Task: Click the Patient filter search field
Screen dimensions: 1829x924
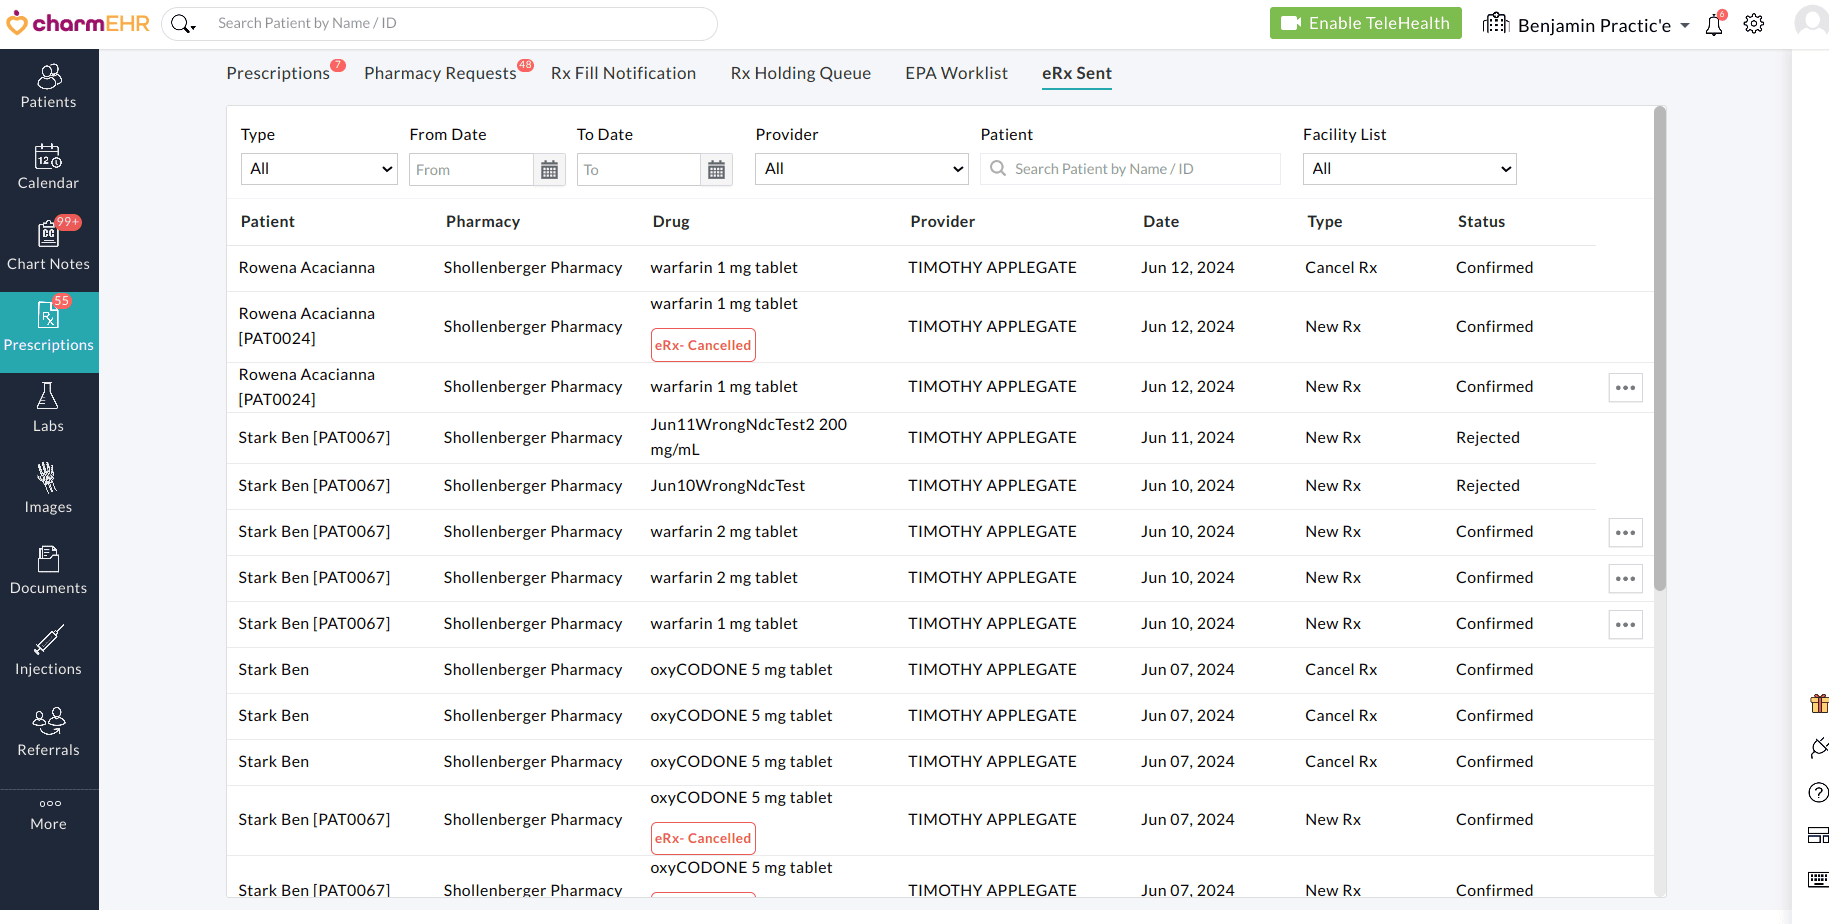Action: coord(1130,169)
